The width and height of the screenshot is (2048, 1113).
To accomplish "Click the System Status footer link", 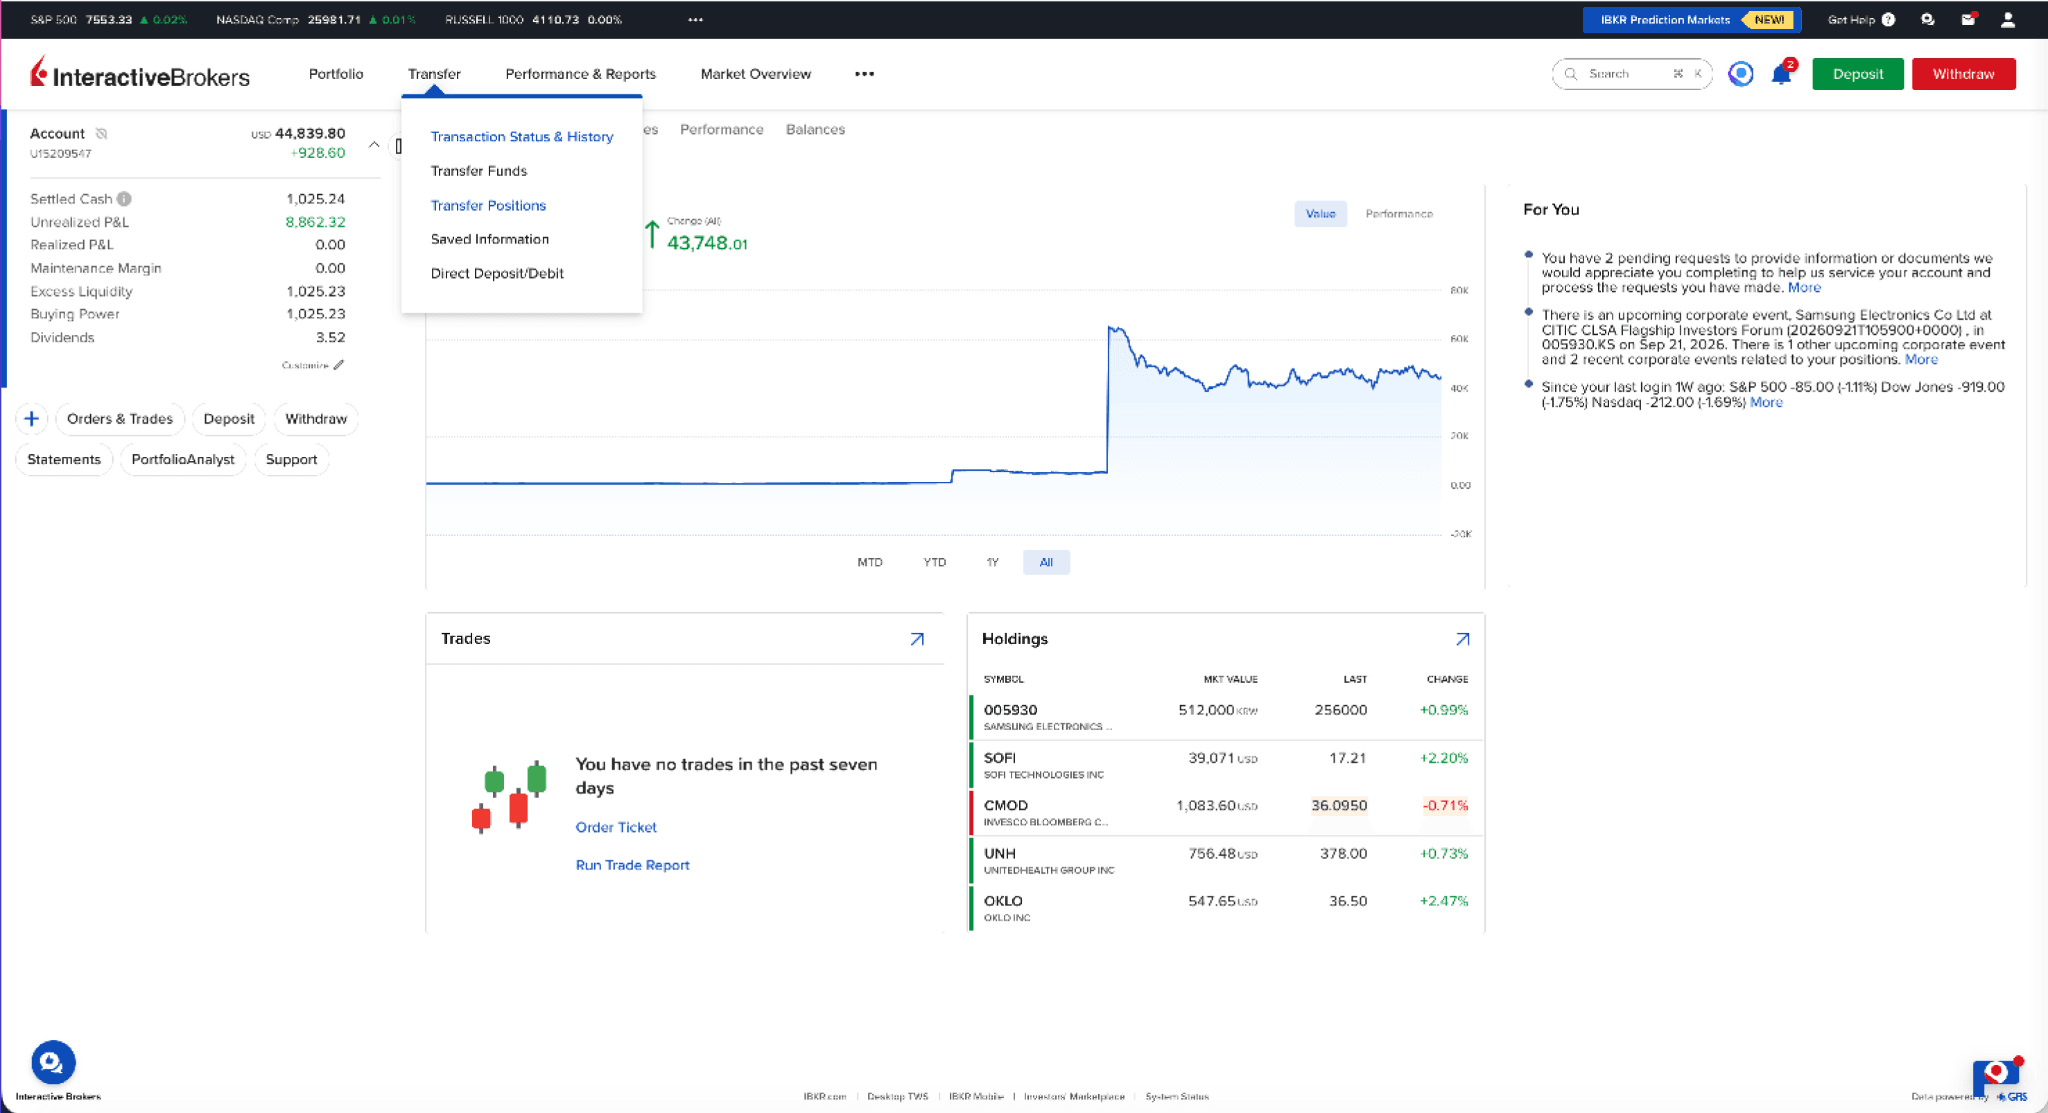I will (1177, 1097).
